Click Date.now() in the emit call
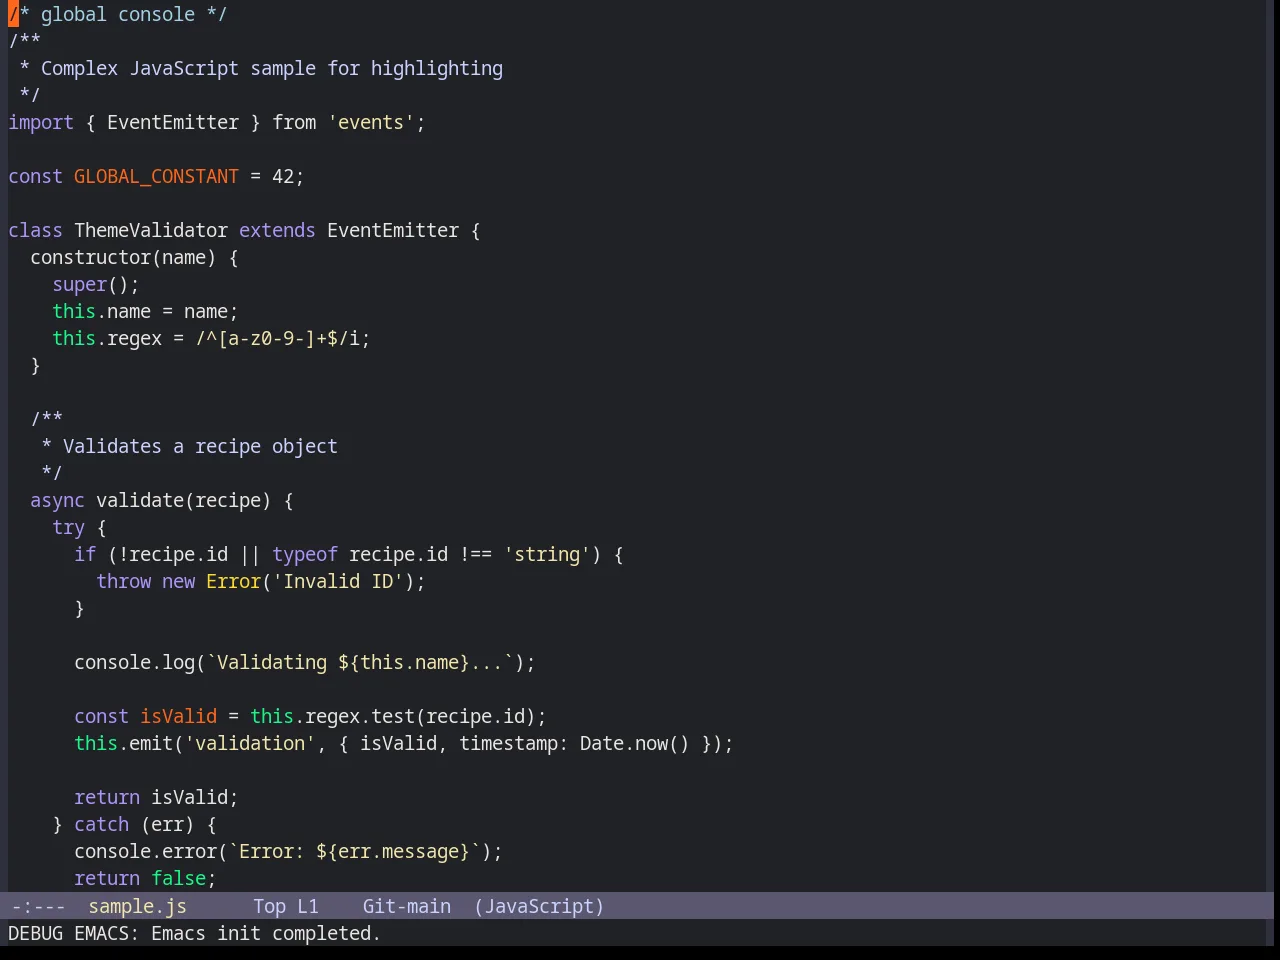Screen dimensions: 1280x960 (635, 743)
